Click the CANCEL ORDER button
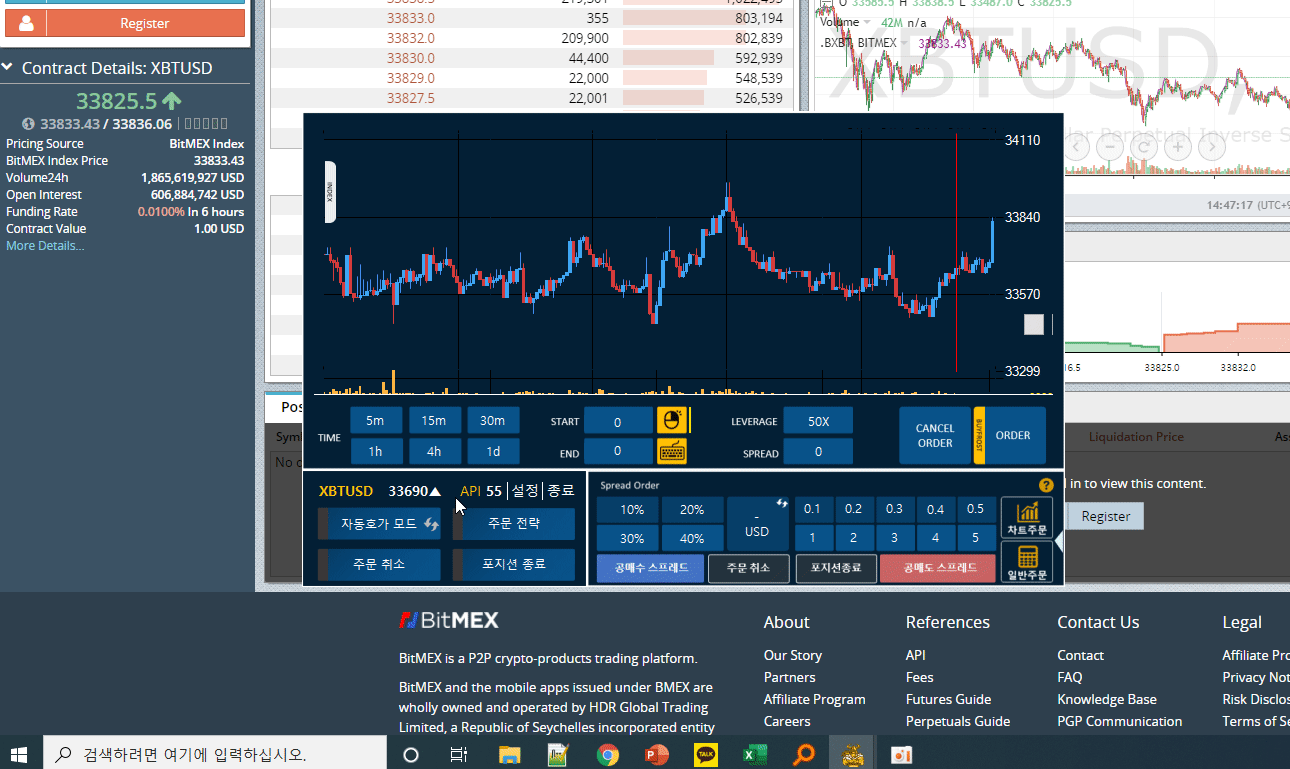The width and height of the screenshot is (1290, 769). pyautogui.click(x=935, y=435)
